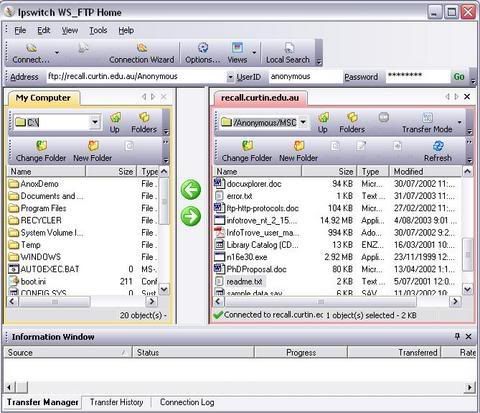Expand the Address dropdown list
This screenshot has height=413, width=480.
[230, 77]
